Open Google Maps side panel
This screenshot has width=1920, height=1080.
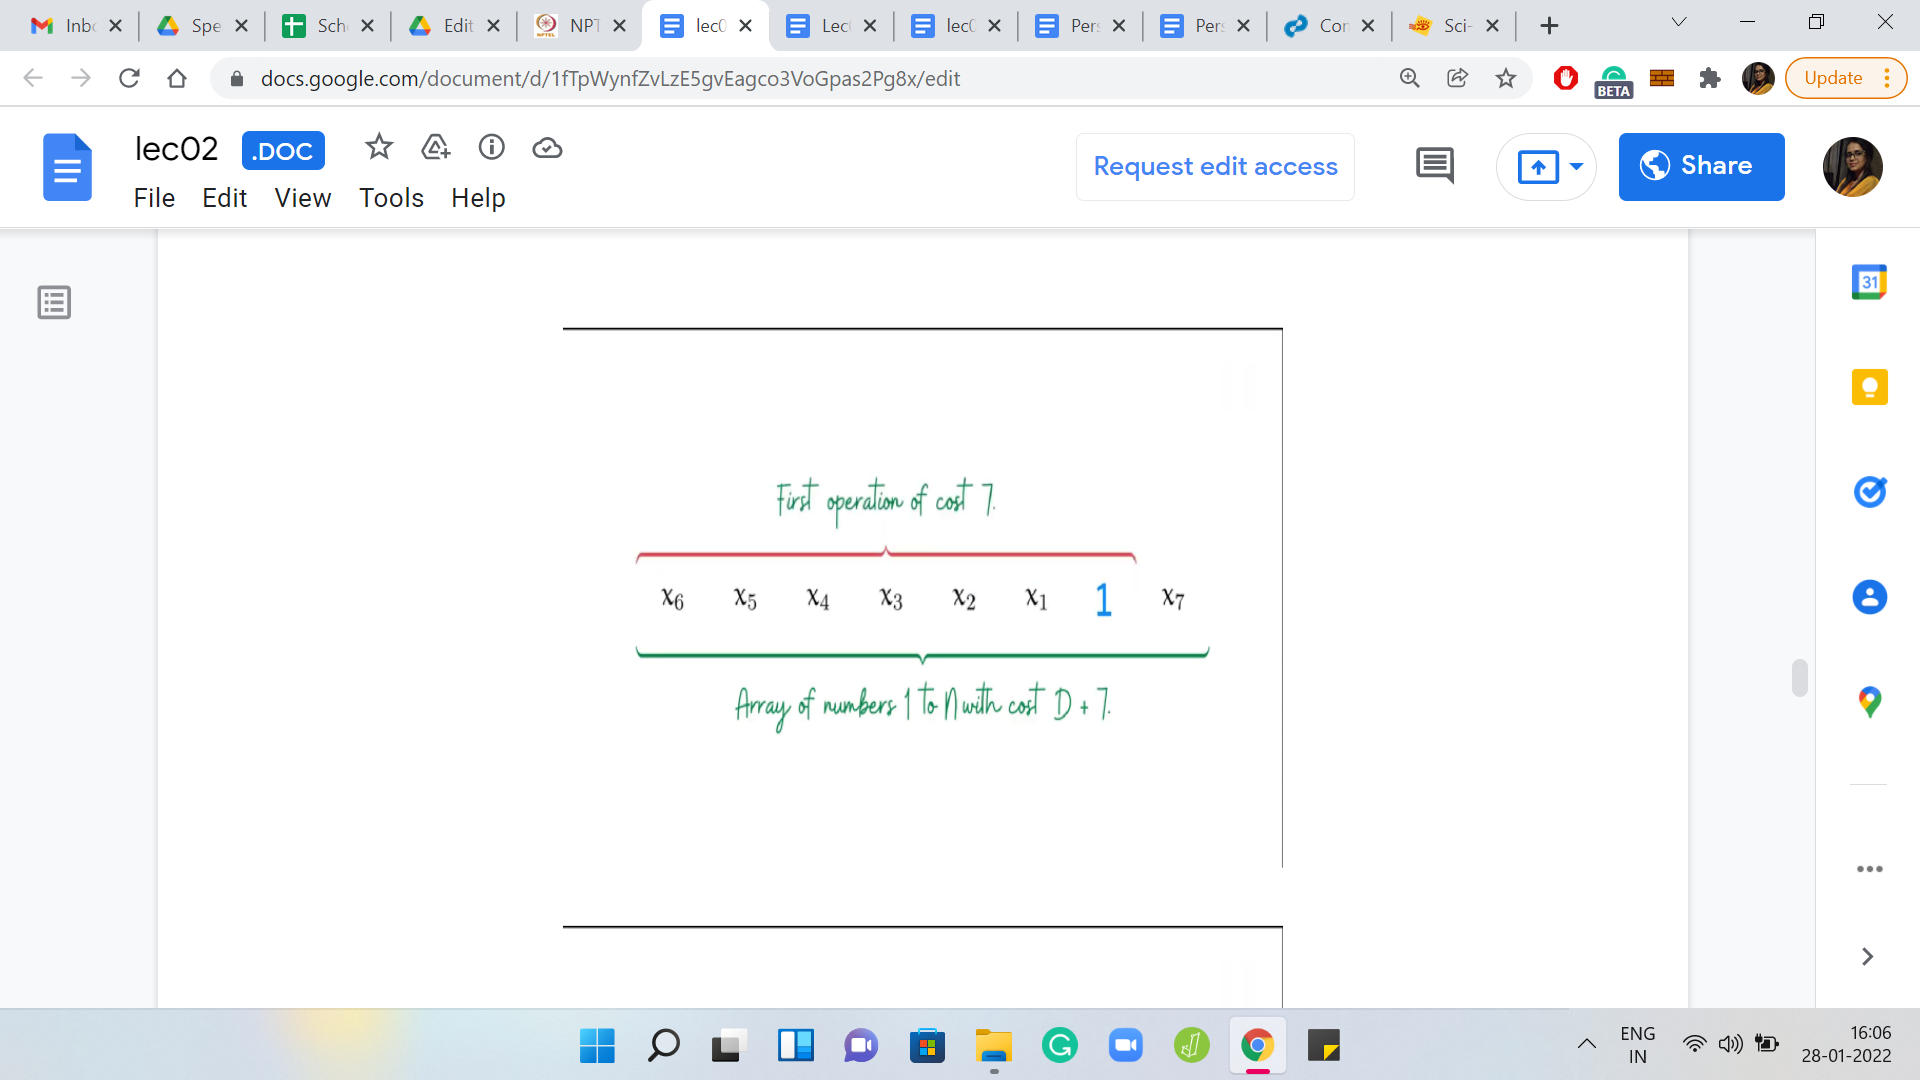[x=1868, y=702]
